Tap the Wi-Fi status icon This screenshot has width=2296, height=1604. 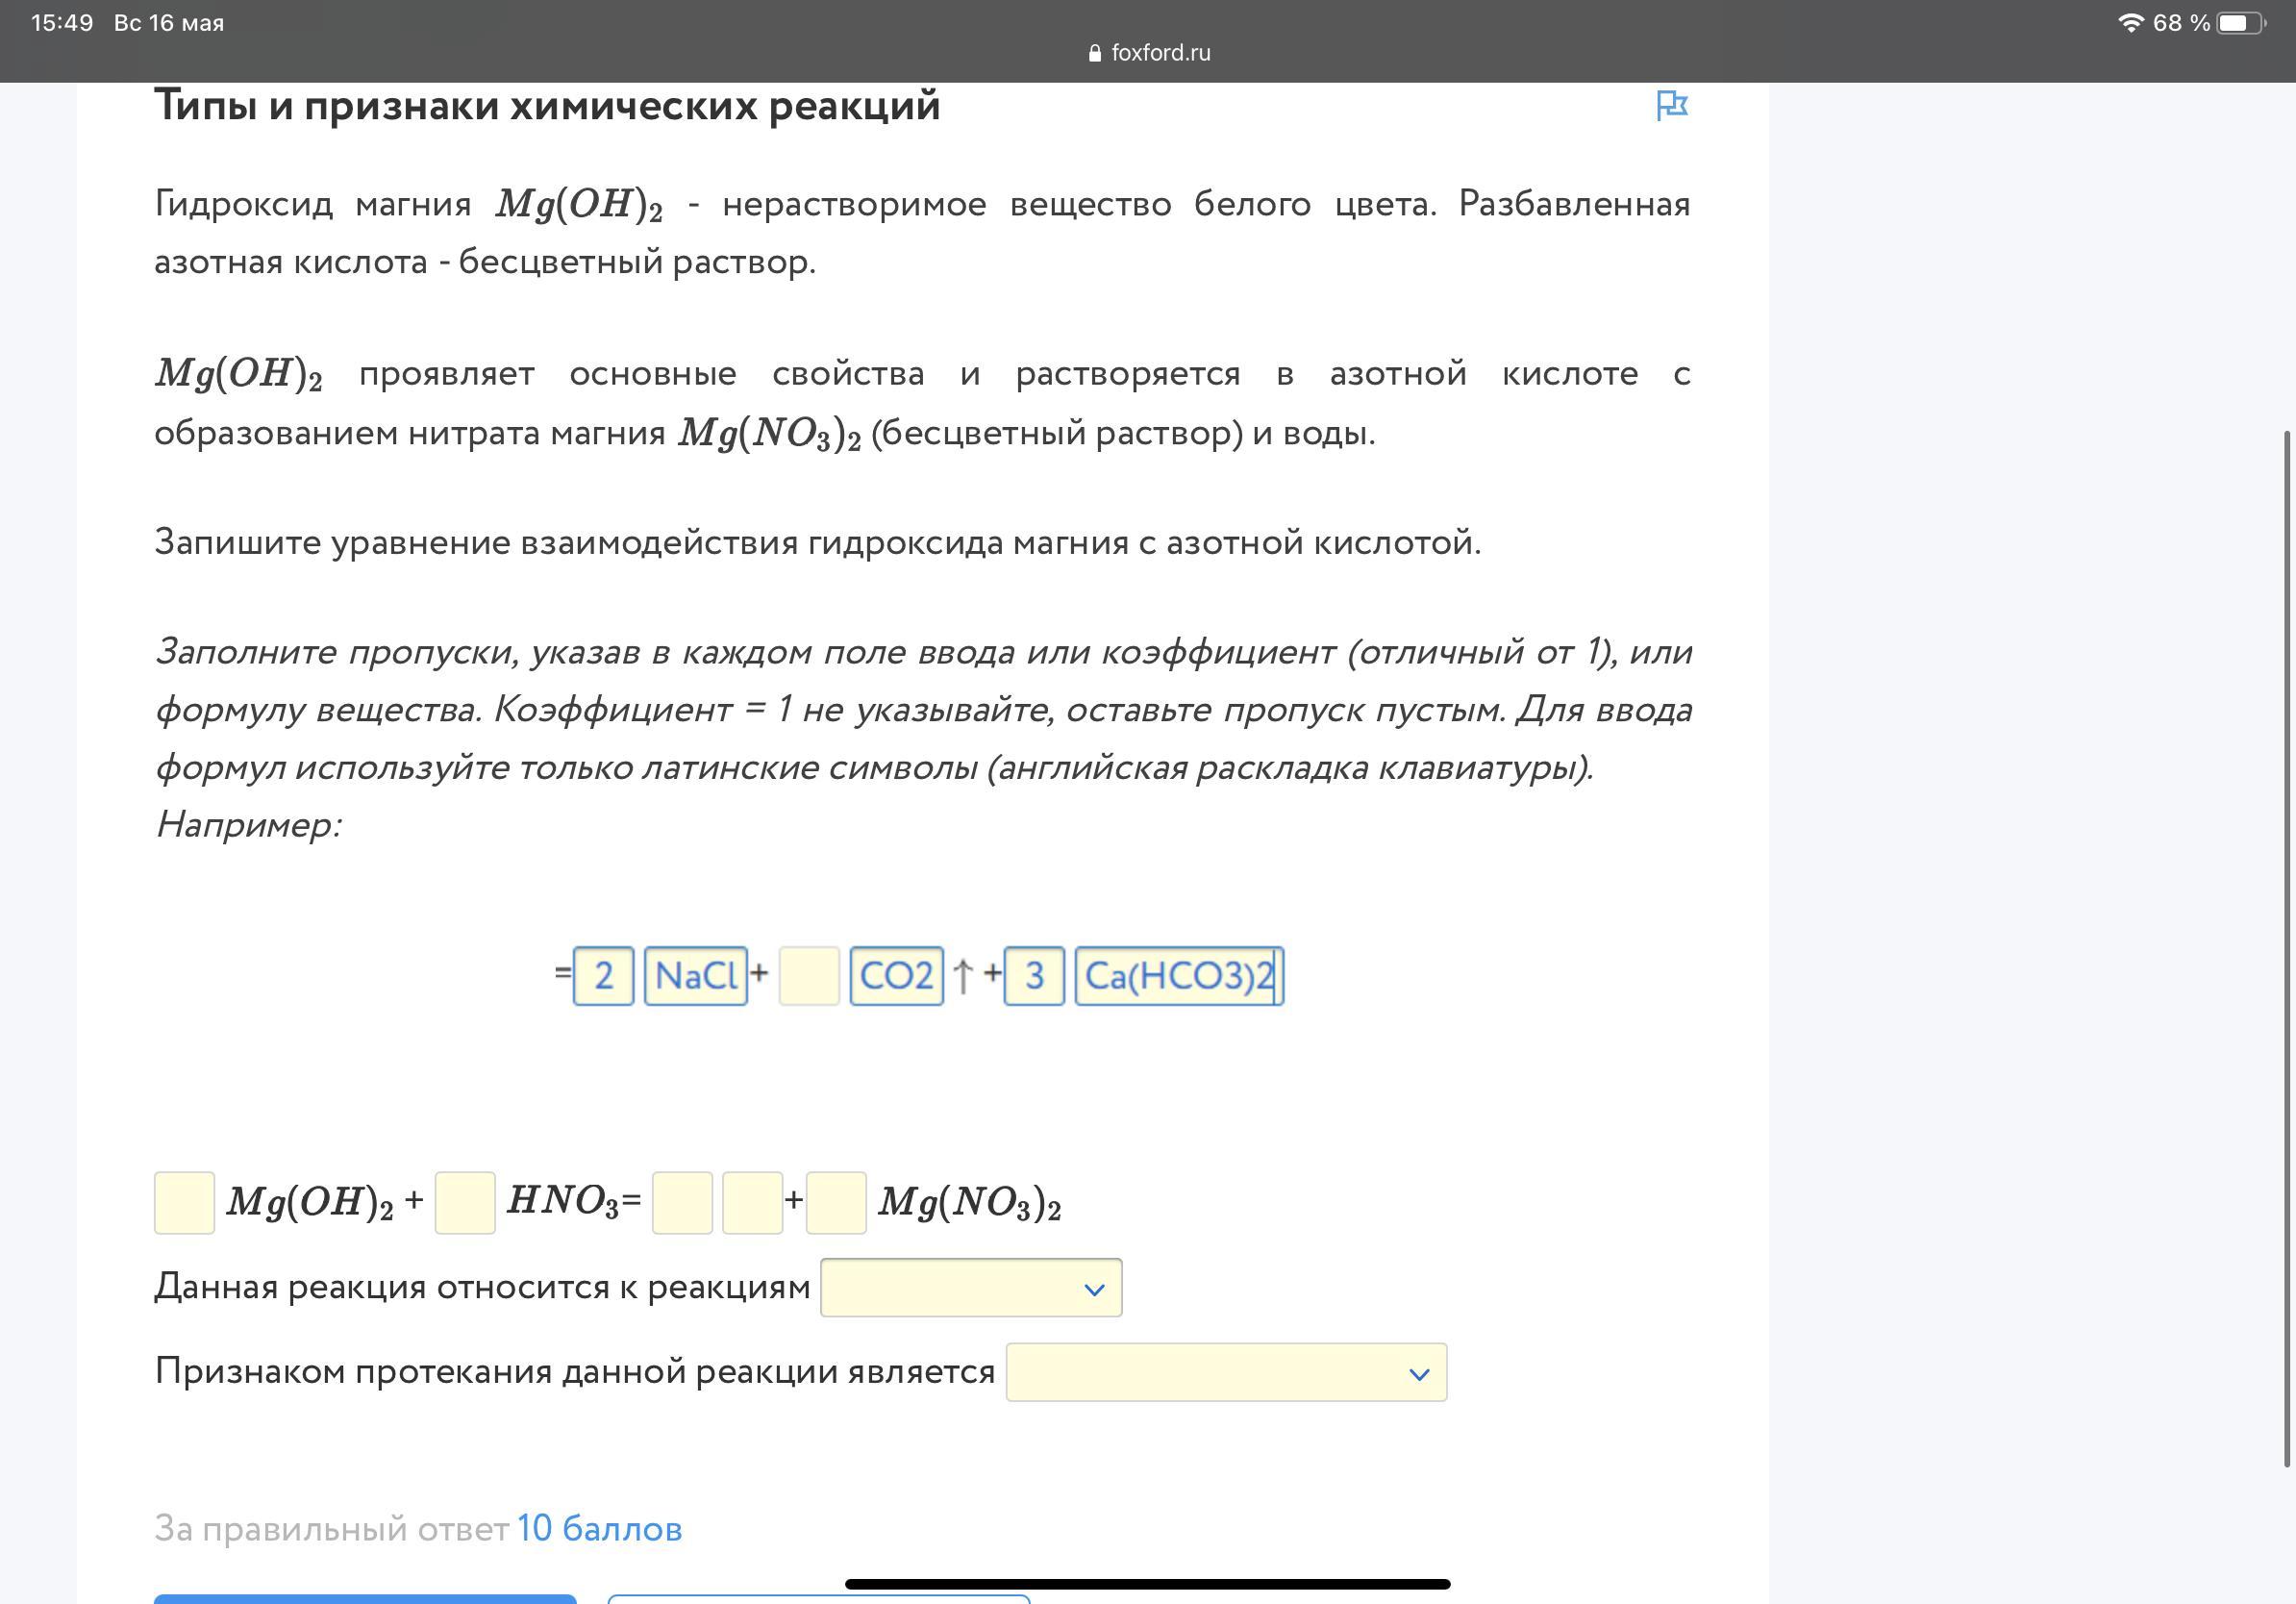[2130, 22]
